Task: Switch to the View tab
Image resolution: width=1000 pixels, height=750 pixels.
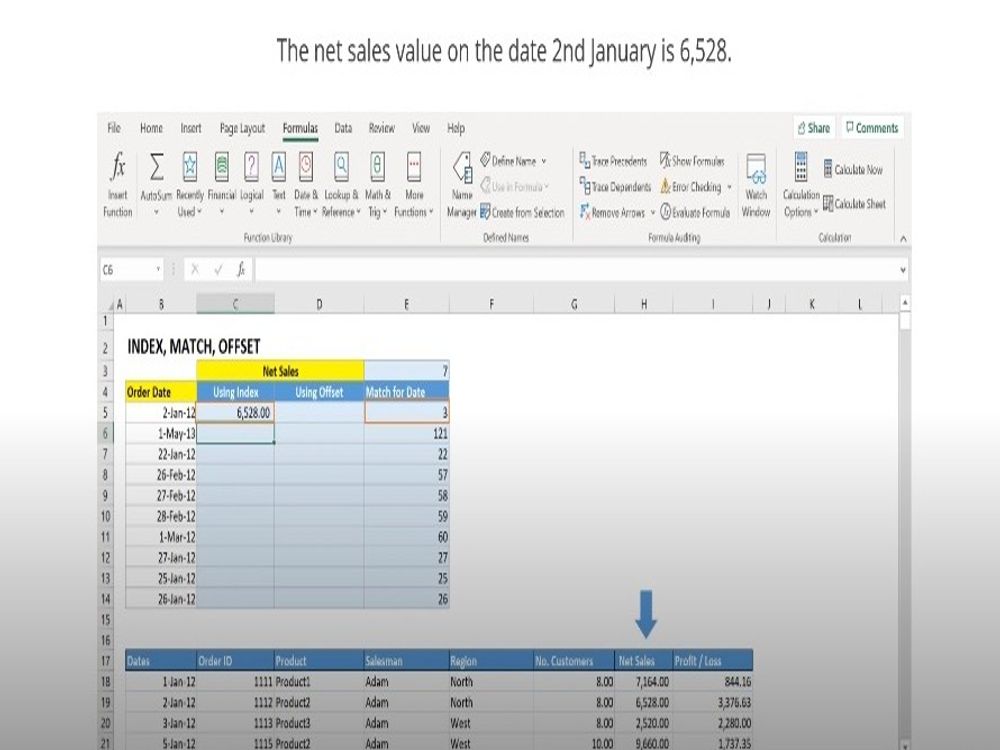Action: pyautogui.click(x=421, y=128)
